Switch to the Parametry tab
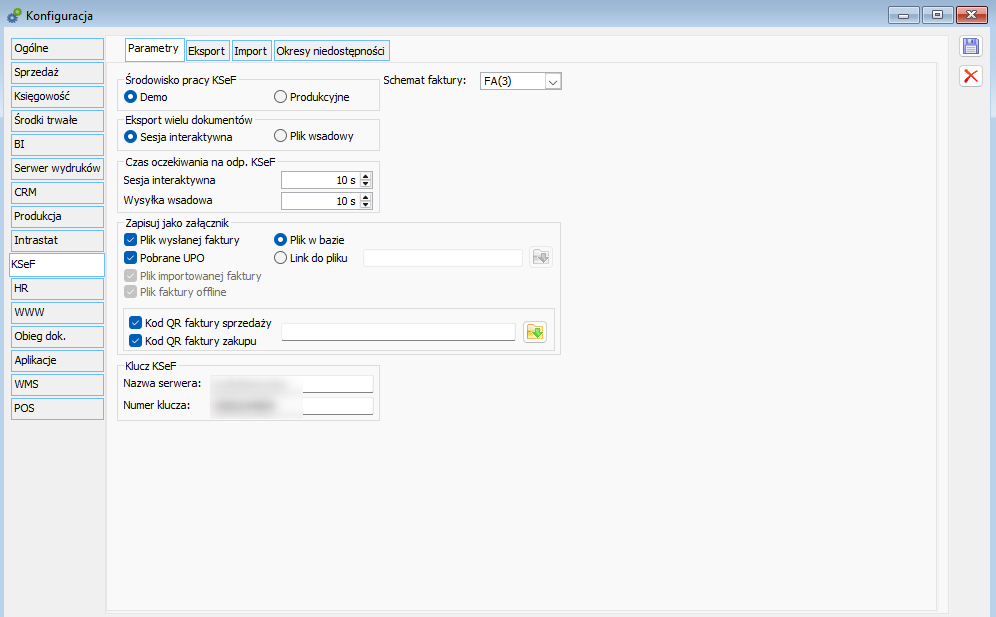The height and width of the screenshot is (617, 996). [154, 49]
